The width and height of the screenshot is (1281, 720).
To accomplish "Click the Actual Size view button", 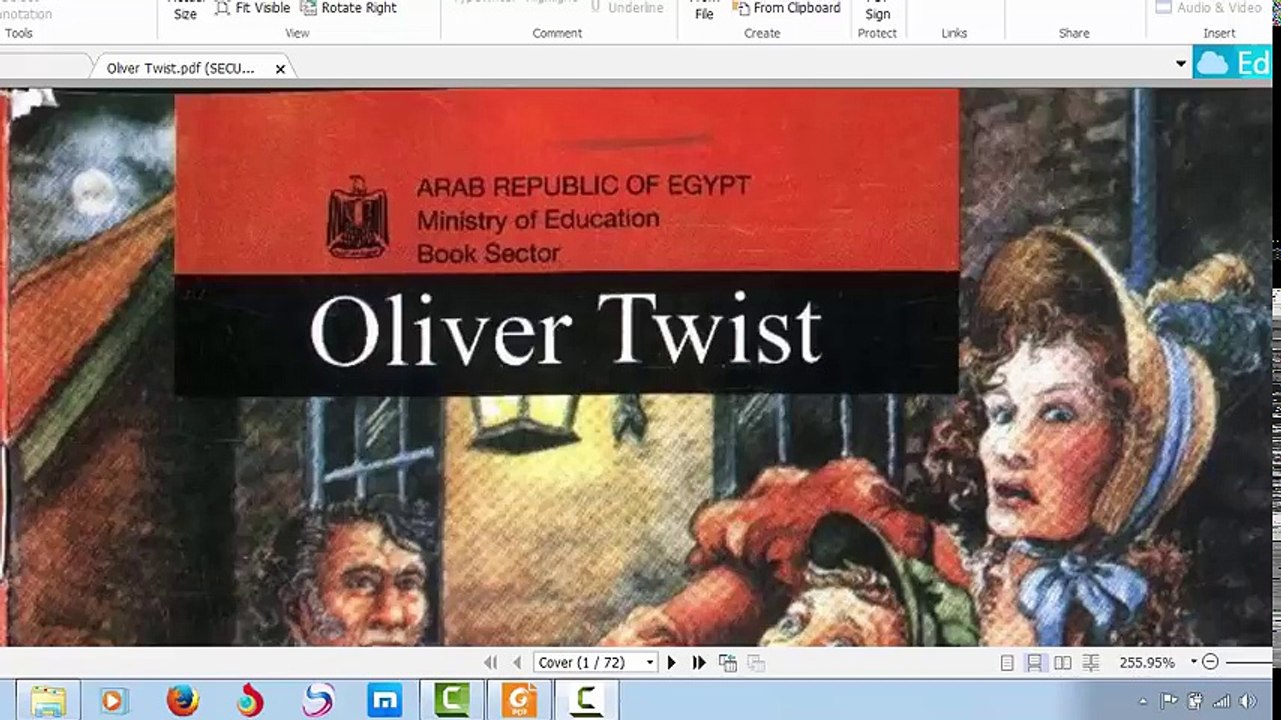I will point(185,10).
